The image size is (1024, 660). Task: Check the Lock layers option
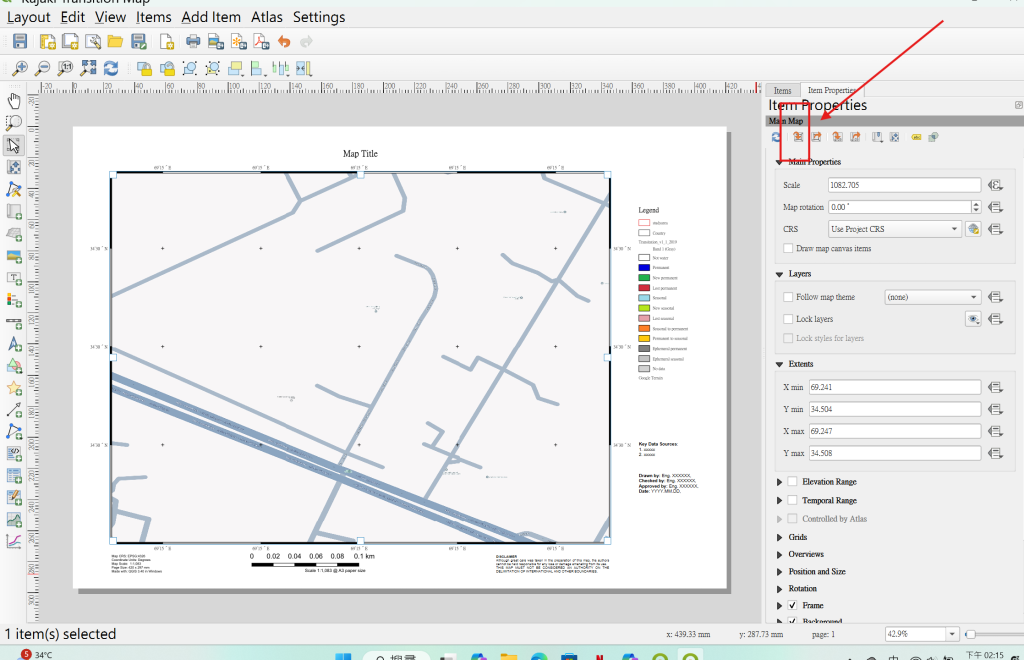coord(788,319)
